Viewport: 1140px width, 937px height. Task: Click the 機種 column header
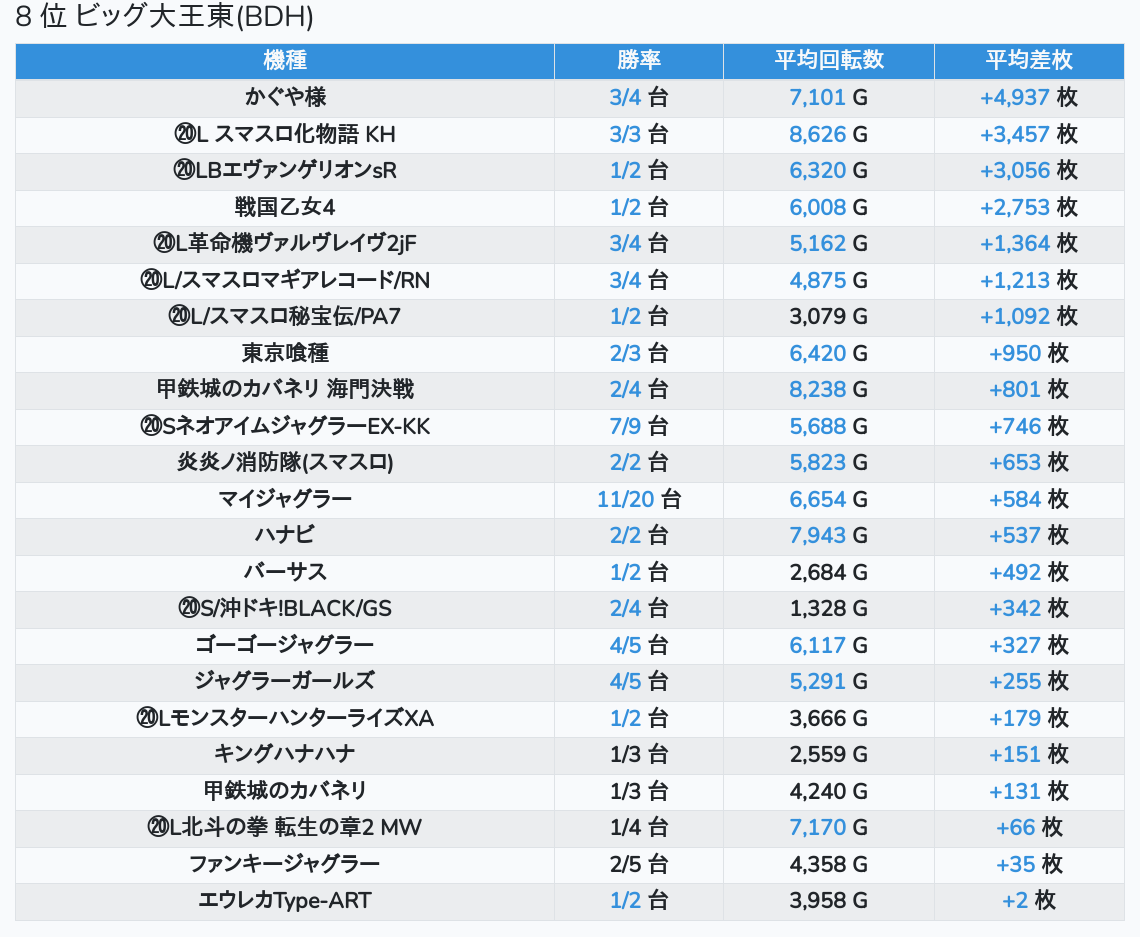pos(285,60)
